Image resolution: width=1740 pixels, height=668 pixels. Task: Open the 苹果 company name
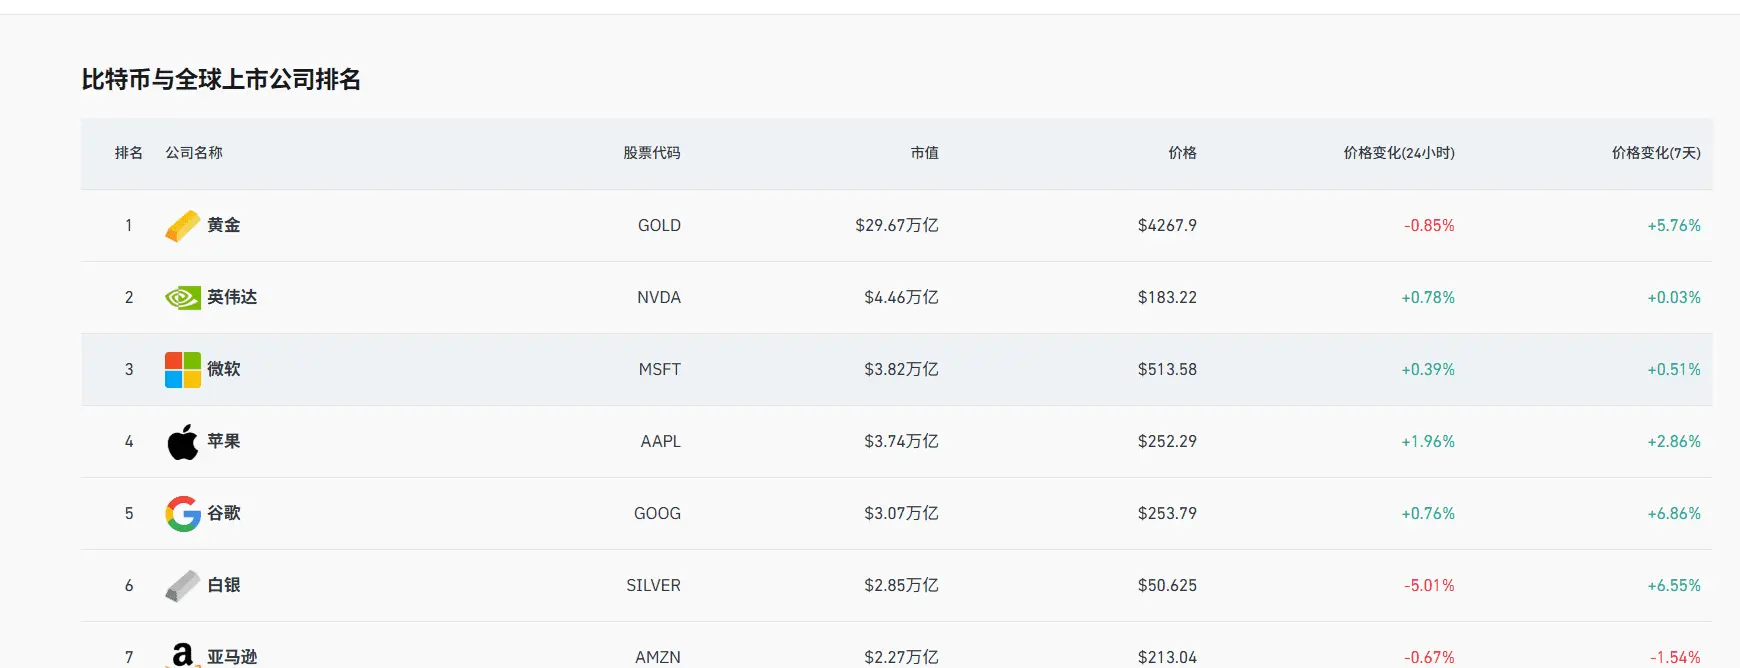(224, 442)
